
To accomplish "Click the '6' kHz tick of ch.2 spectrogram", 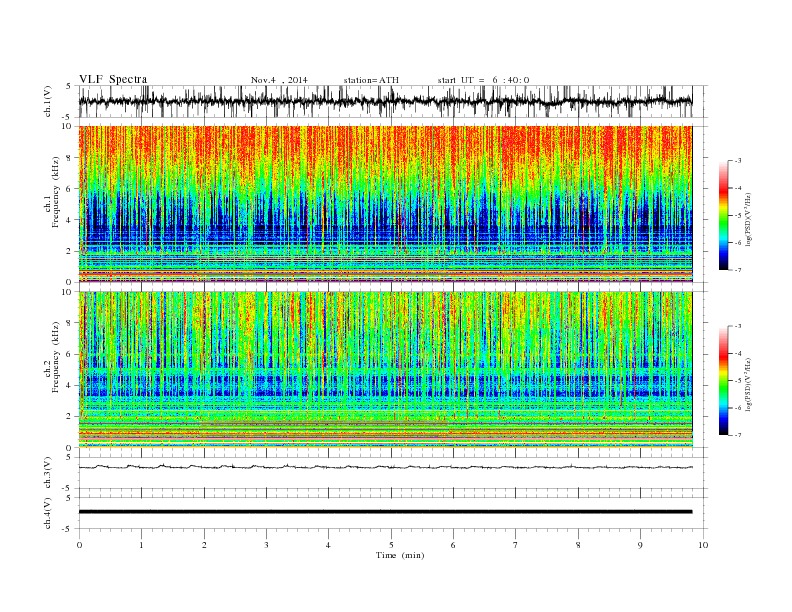I will [70, 354].
